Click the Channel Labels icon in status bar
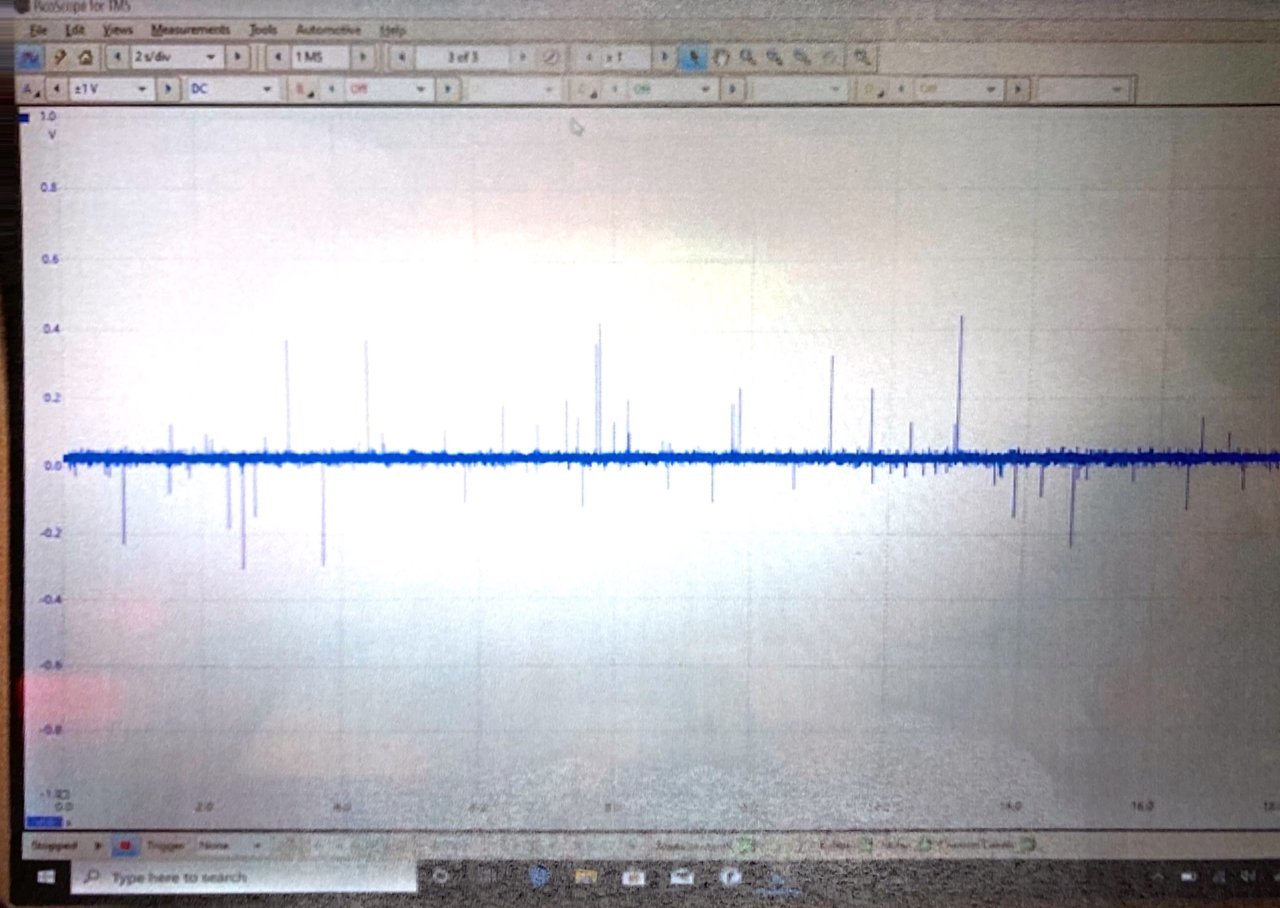This screenshot has width=1280, height=908. coord(1027,846)
